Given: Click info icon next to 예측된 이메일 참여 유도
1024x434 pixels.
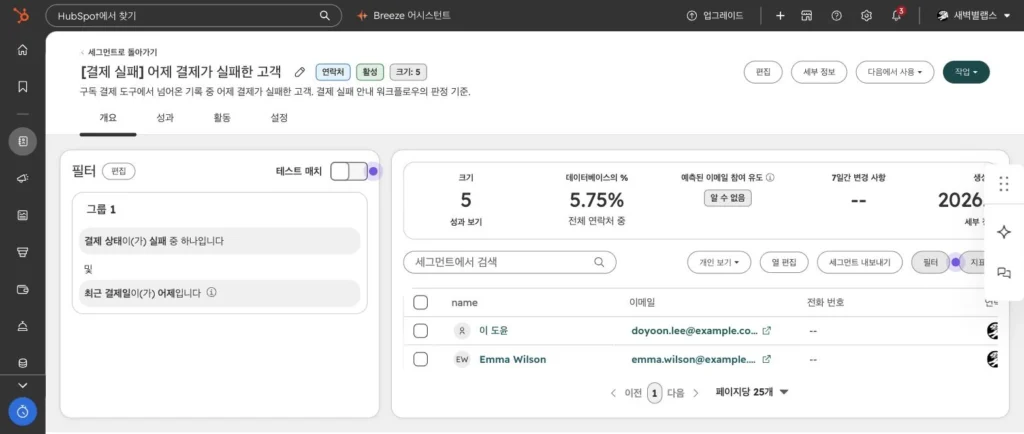Looking at the screenshot, I should pyautogui.click(x=771, y=178).
